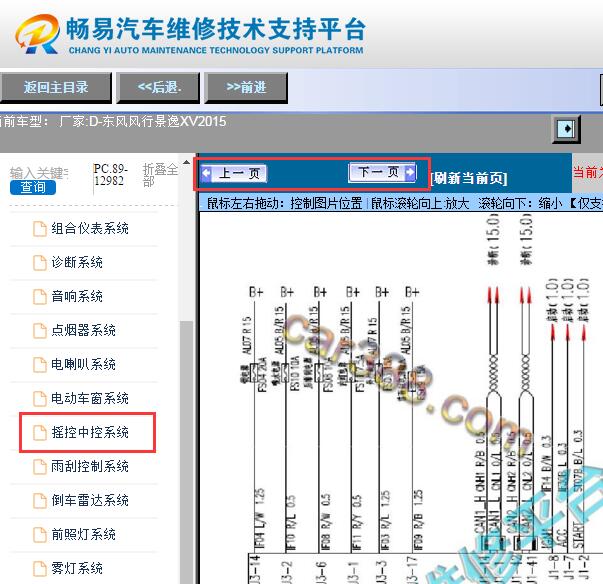Click the sidebar scroll-up arrow
The height and width of the screenshot is (584, 603).
coord(187,162)
